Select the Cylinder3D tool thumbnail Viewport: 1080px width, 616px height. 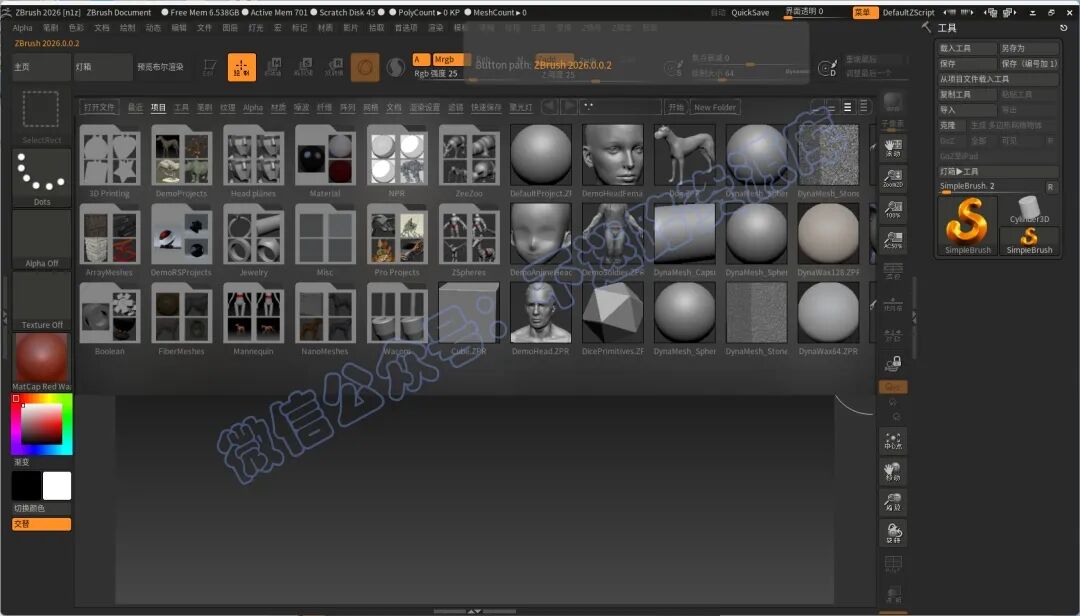(x=1029, y=210)
